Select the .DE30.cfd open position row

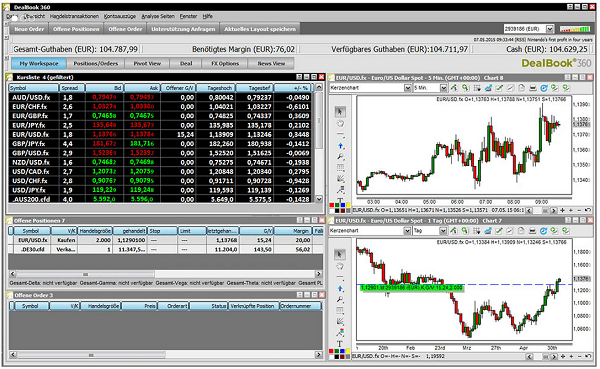coord(165,249)
